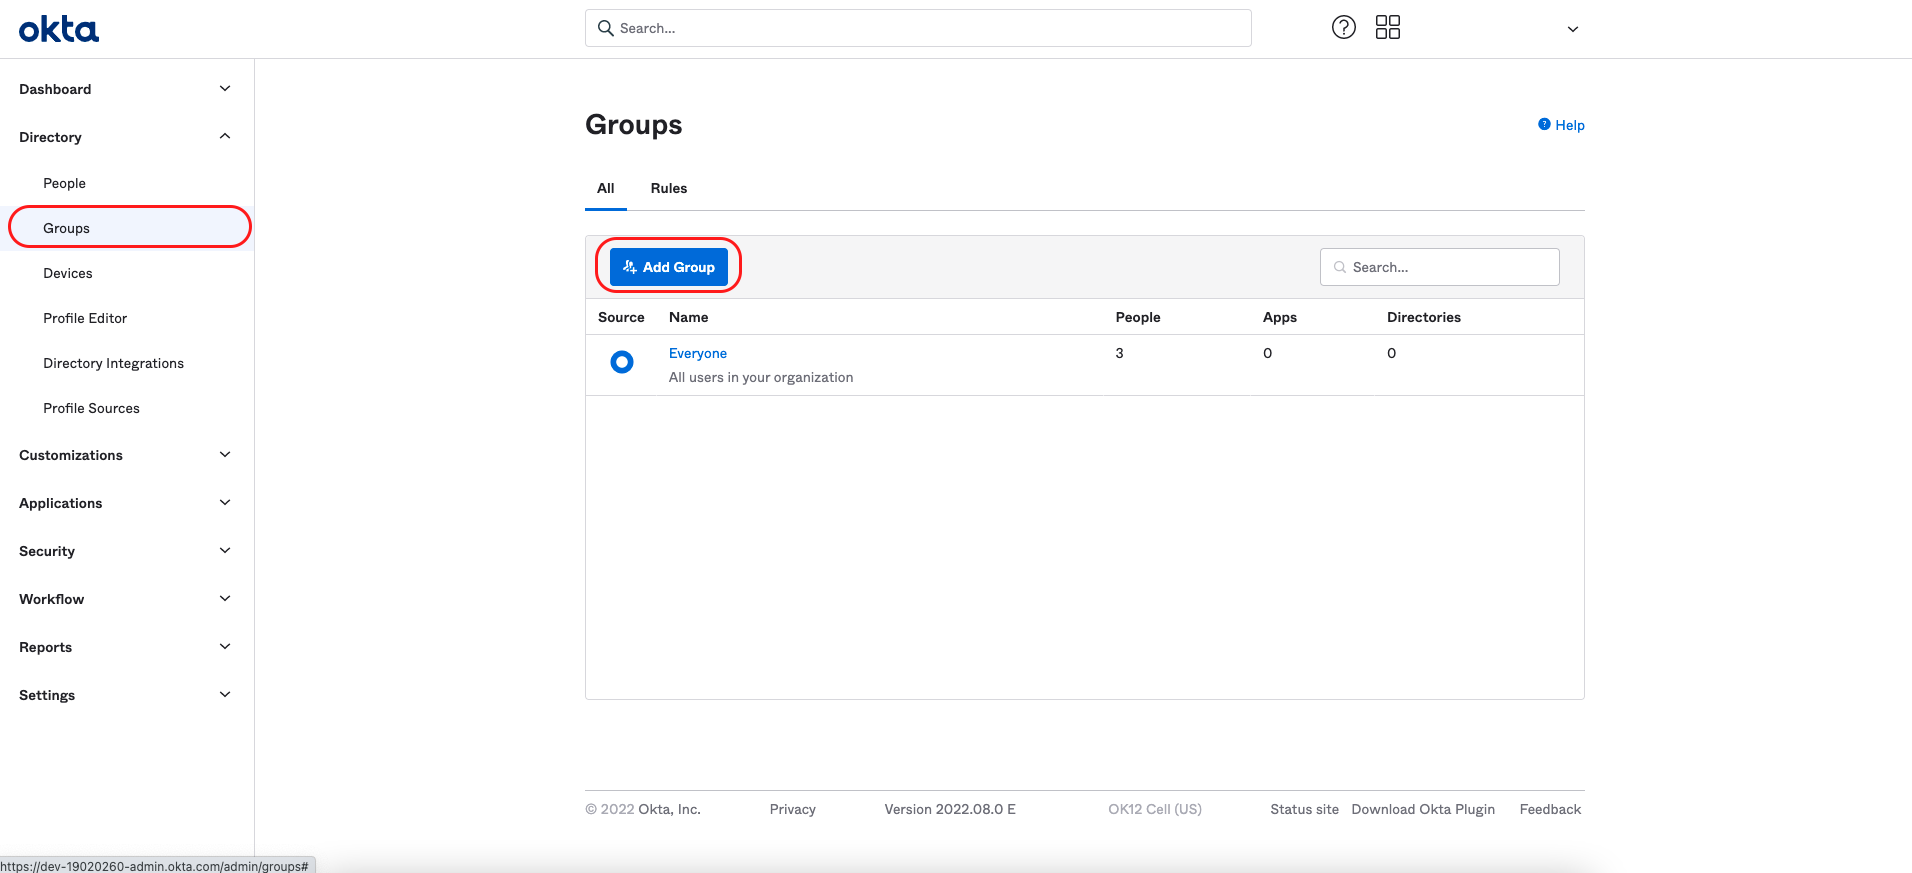This screenshot has width=1912, height=873.
Task: Click the Okta logo
Action: [x=59, y=29]
